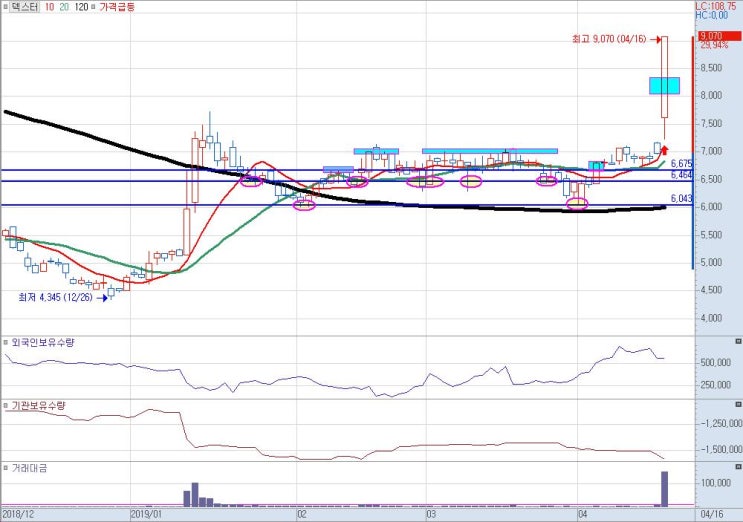
Task: Click the 29.94% change rate value
Action: 714,45
